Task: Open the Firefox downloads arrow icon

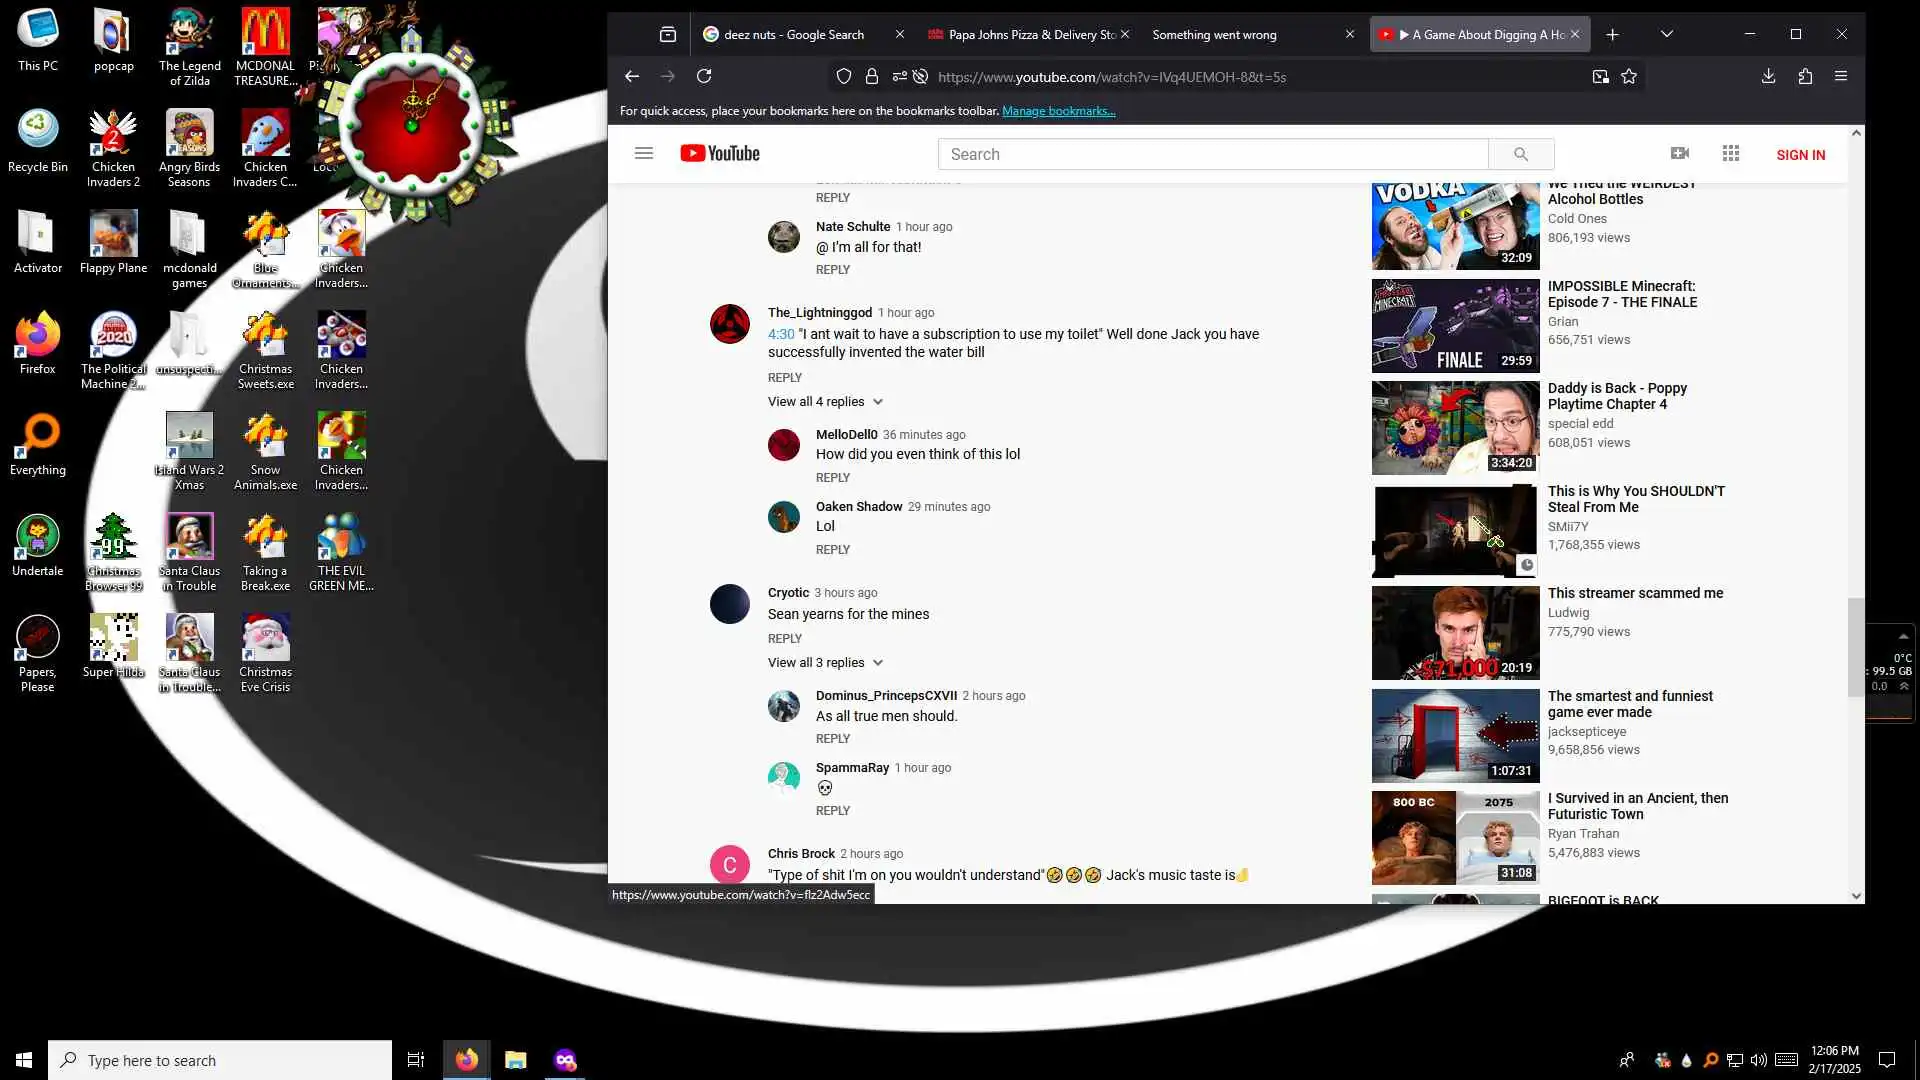Action: 1768,77
